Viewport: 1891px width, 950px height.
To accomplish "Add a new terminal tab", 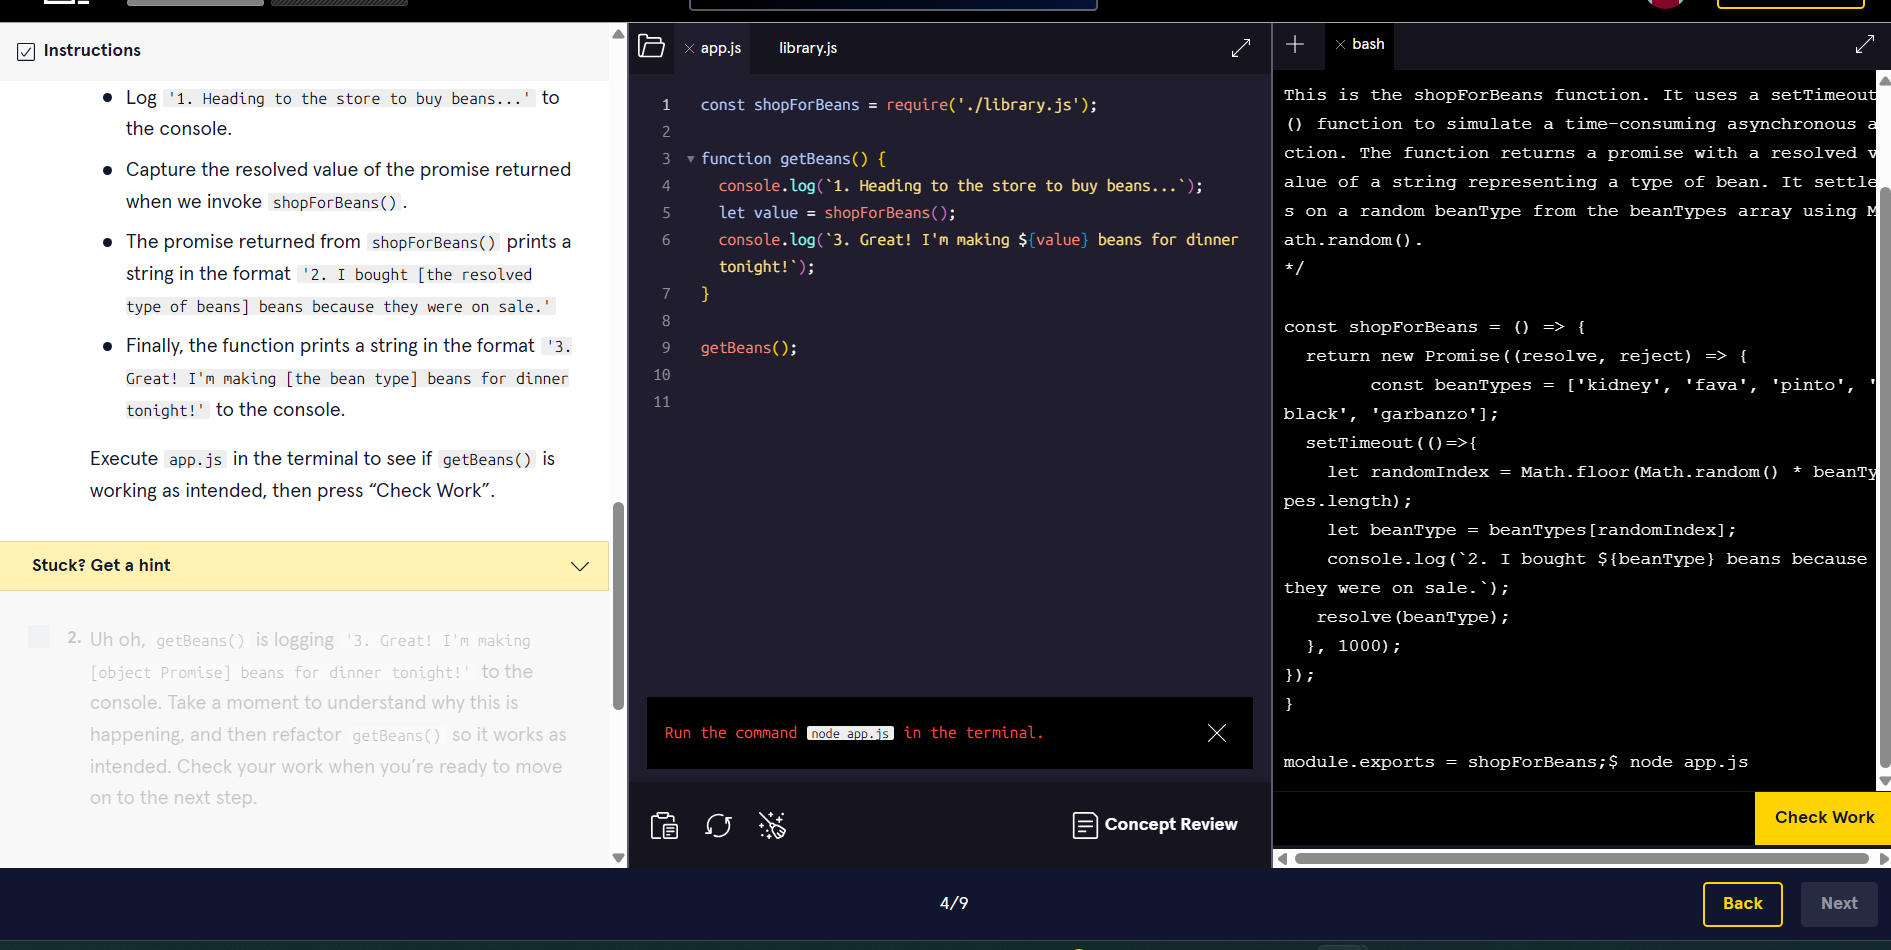I will [1295, 44].
